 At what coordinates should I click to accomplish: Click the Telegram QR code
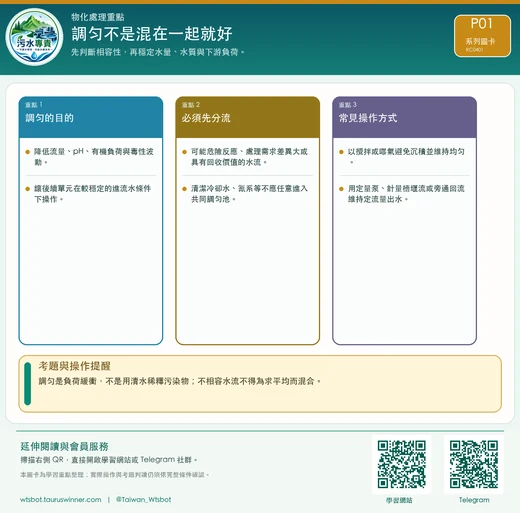click(474, 464)
